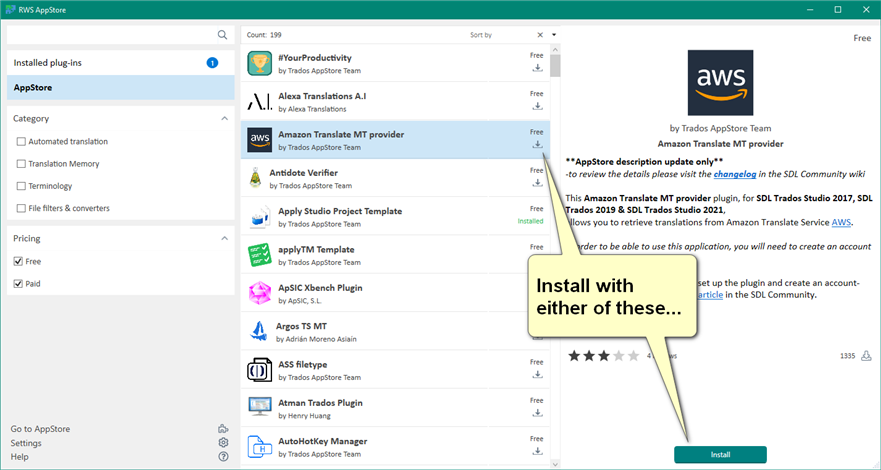Open Settings from sidebar bottom
Screen dimensions: 881x470
point(26,442)
